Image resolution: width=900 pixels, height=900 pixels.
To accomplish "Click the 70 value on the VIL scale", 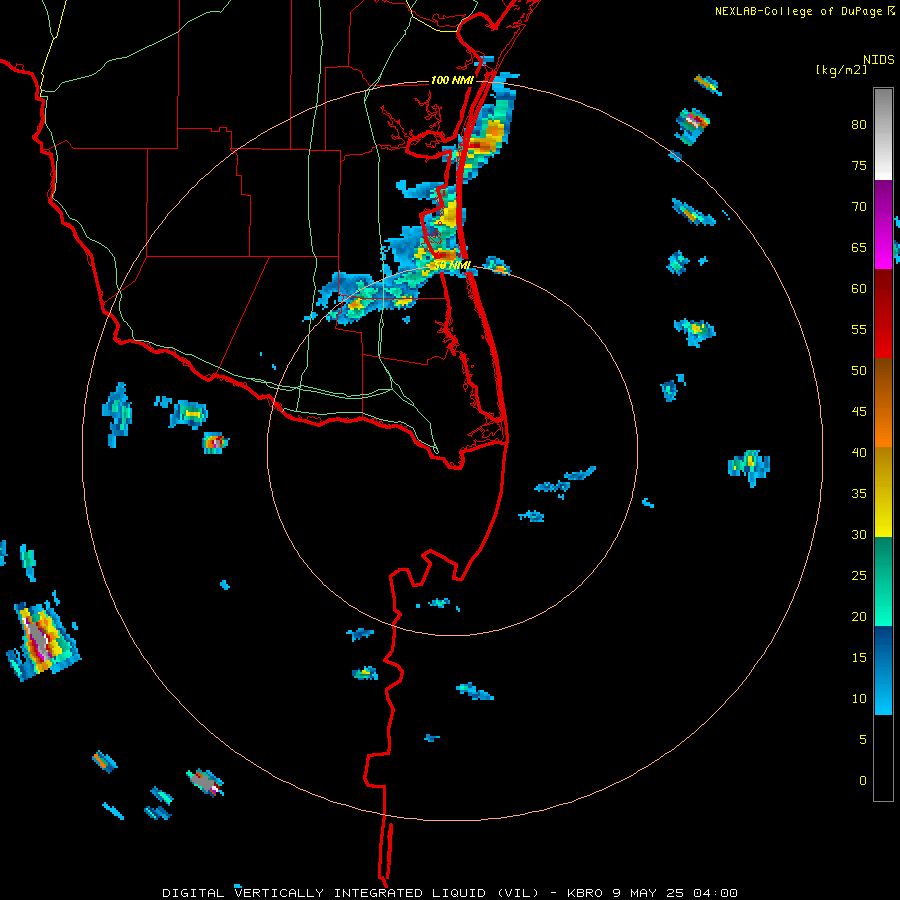I will point(859,207).
